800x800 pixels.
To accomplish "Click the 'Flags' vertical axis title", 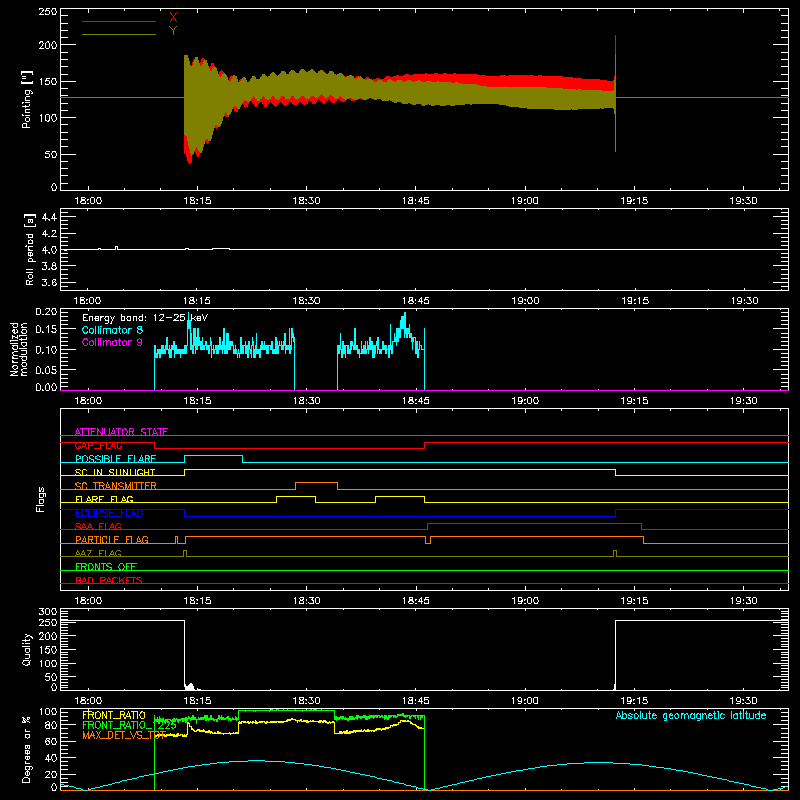I will tap(40, 499).
